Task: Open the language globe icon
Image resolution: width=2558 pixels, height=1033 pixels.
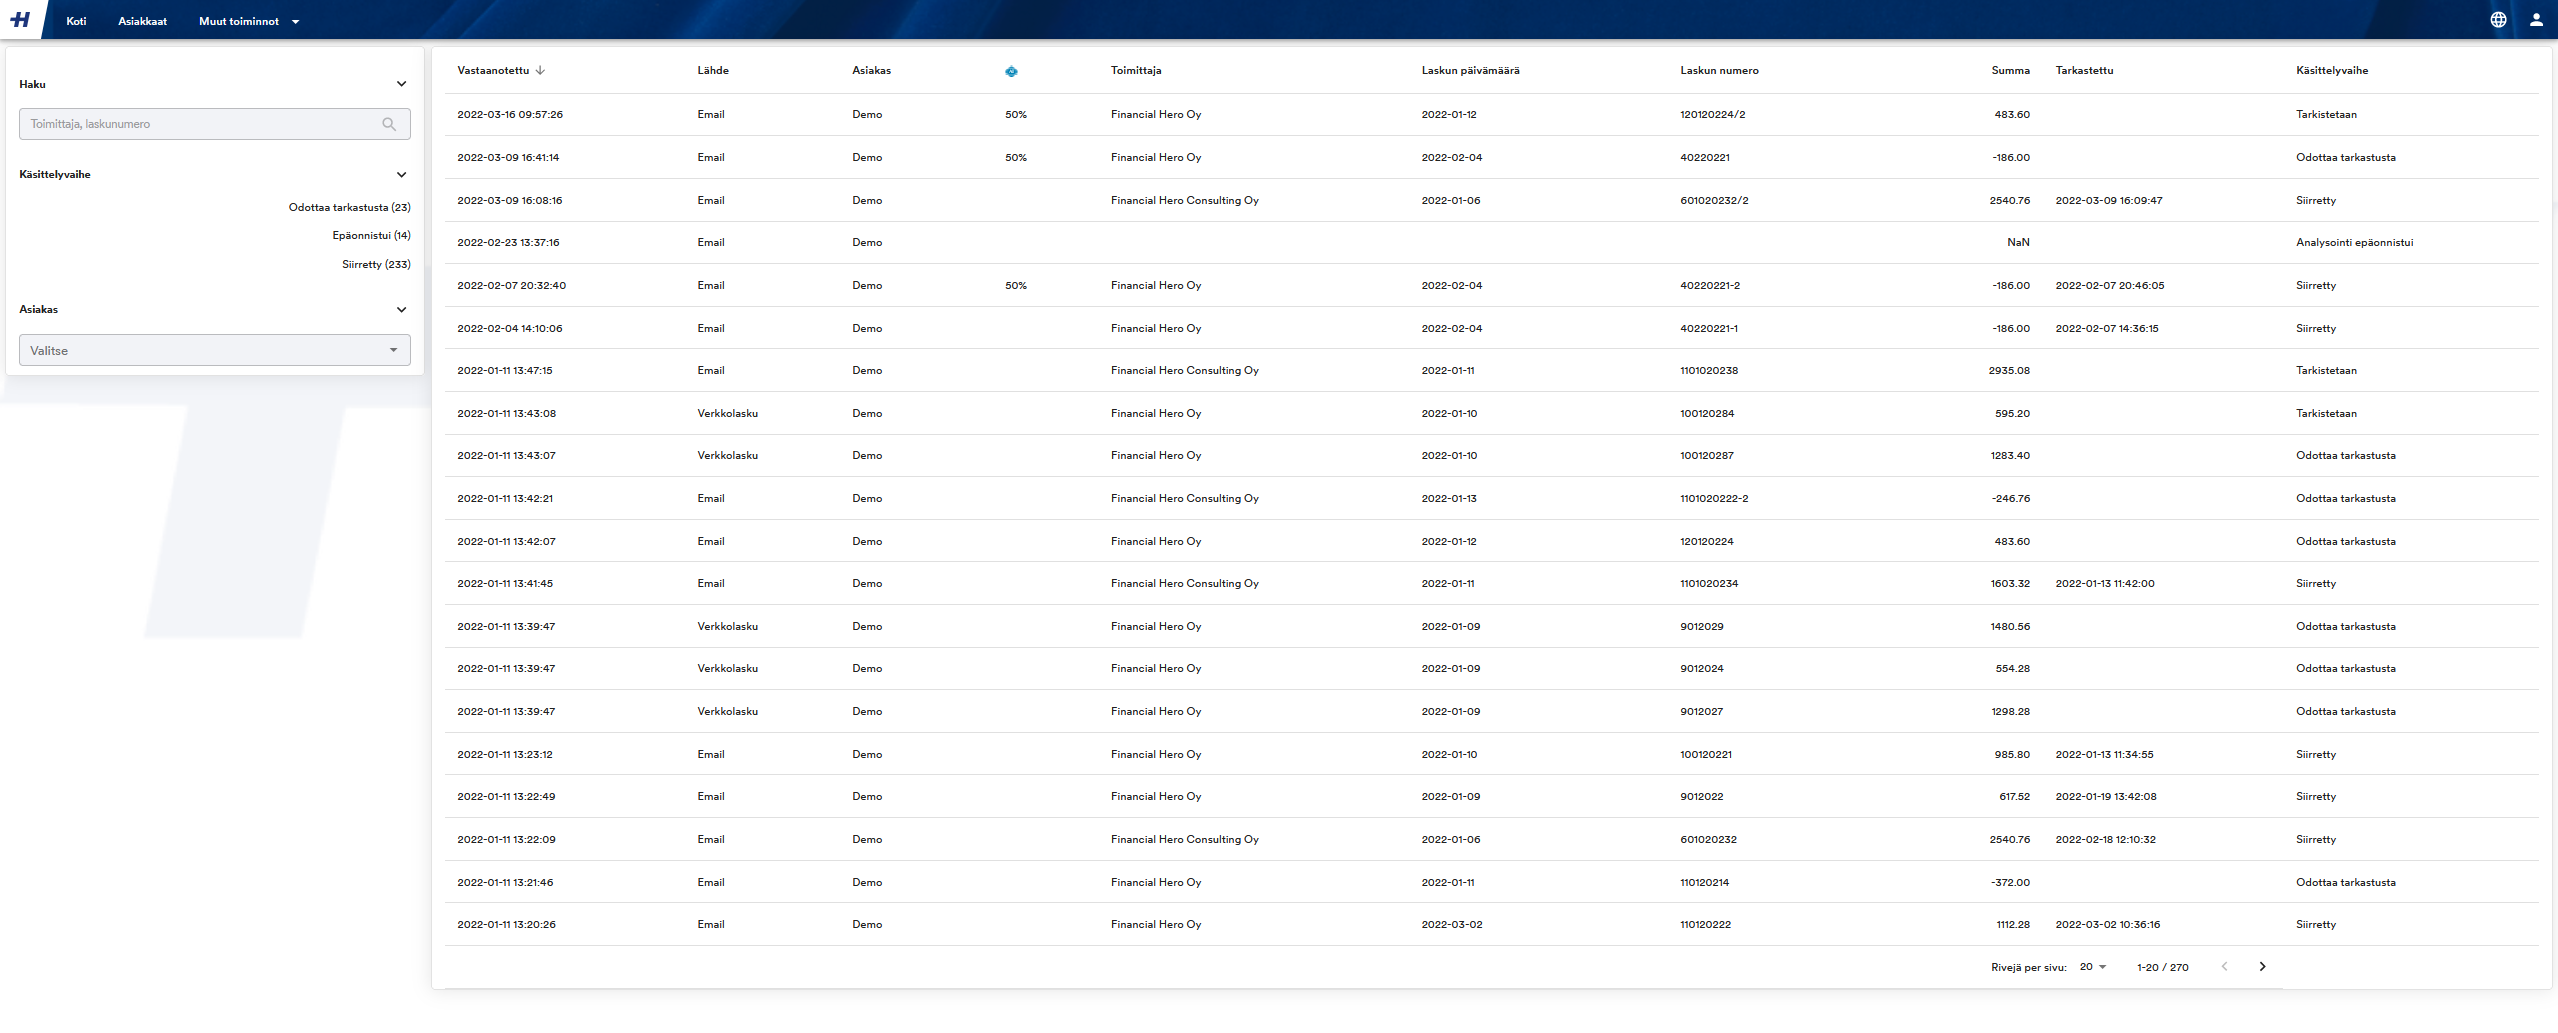Action: tap(2498, 20)
